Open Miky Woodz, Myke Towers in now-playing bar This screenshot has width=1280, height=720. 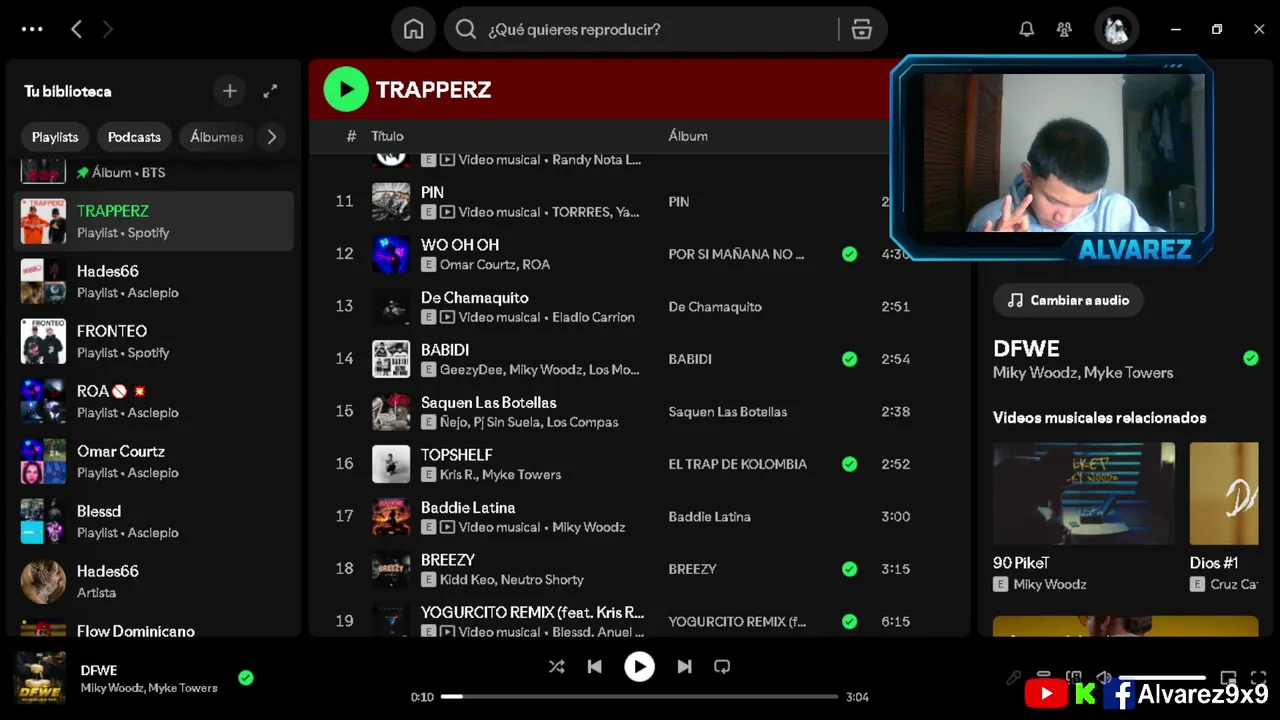click(x=149, y=688)
